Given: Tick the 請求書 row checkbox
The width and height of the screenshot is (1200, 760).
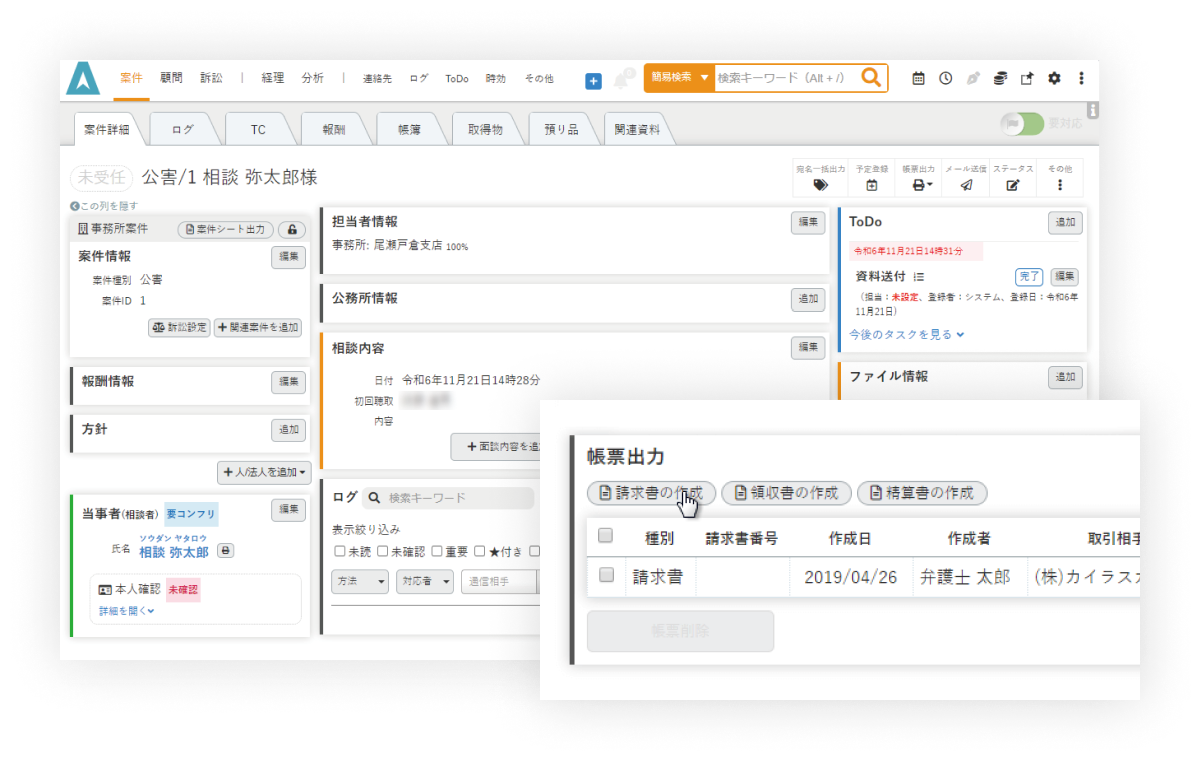Looking at the screenshot, I should [x=605, y=575].
